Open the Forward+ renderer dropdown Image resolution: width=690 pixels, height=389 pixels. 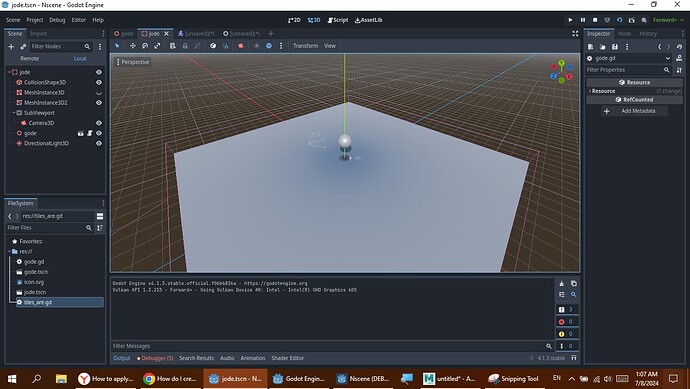pyautogui.click(x=668, y=20)
